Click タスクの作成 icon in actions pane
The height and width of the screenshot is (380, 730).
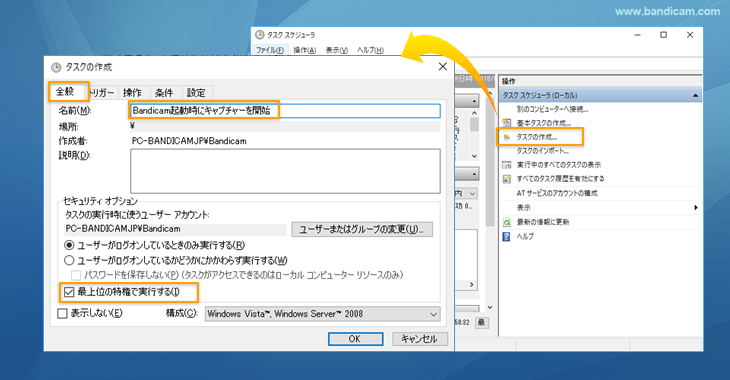(x=507, y=137)
